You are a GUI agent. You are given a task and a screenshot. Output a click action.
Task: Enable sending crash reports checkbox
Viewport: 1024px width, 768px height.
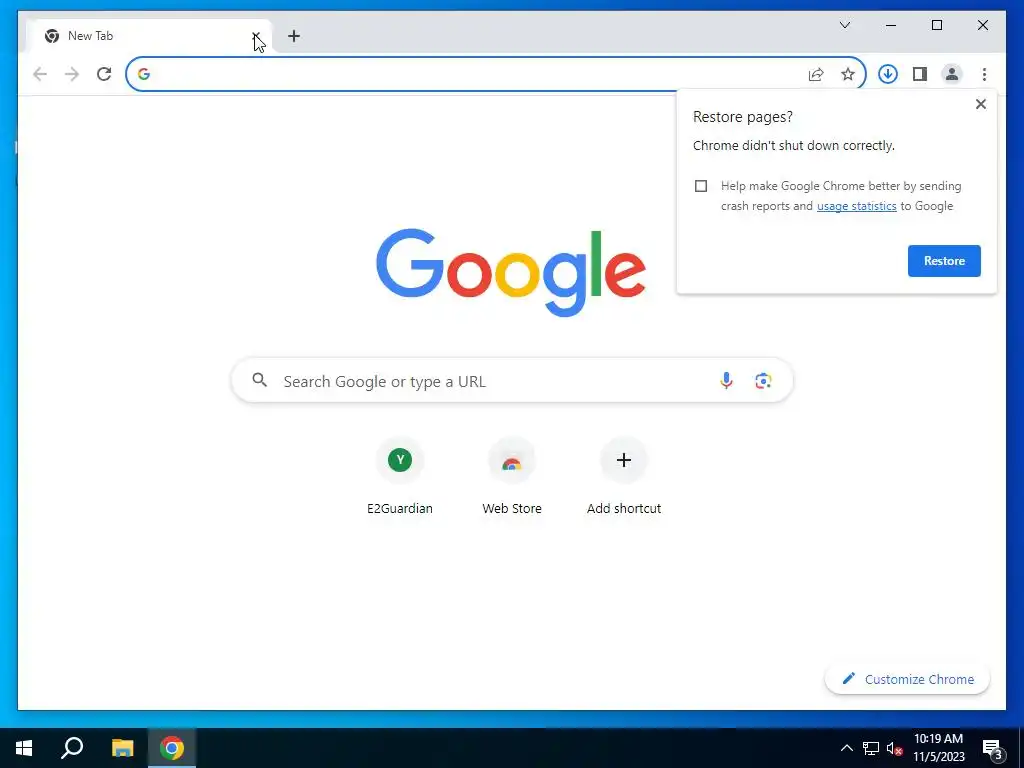[701, 186]
